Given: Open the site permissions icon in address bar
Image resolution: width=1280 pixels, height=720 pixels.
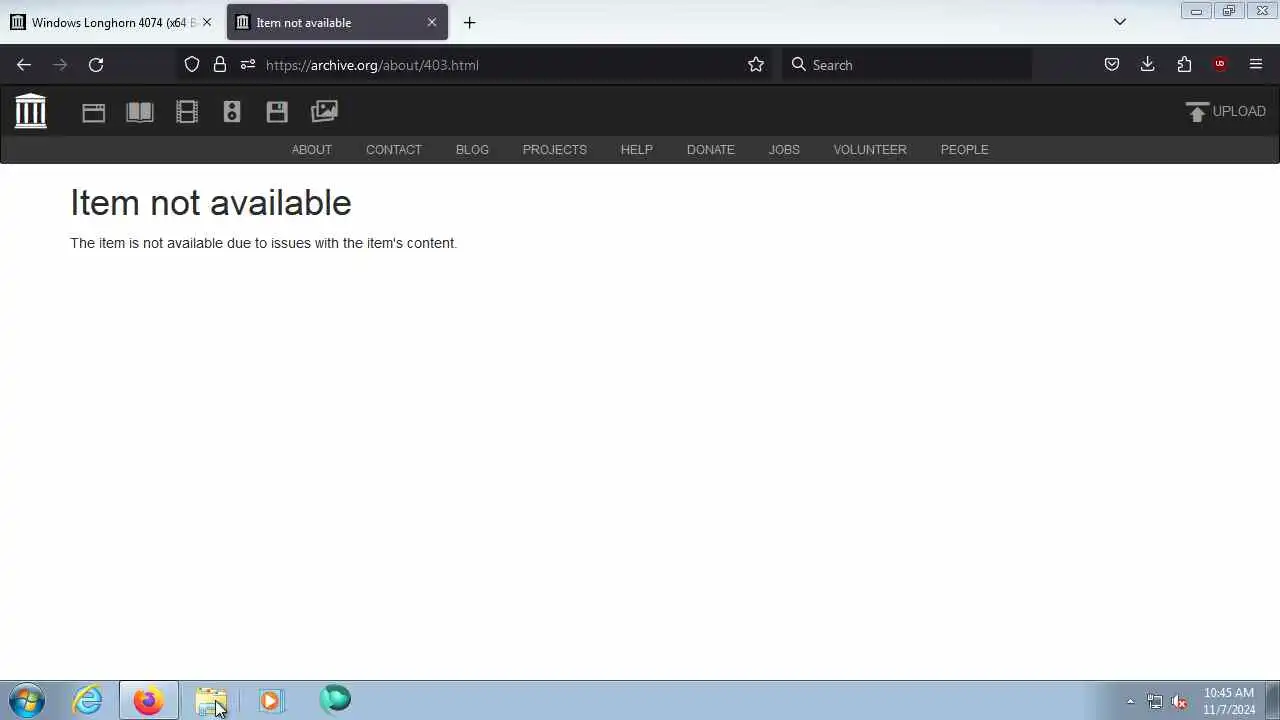Looking at the screenshot, I should coord(248,65).
